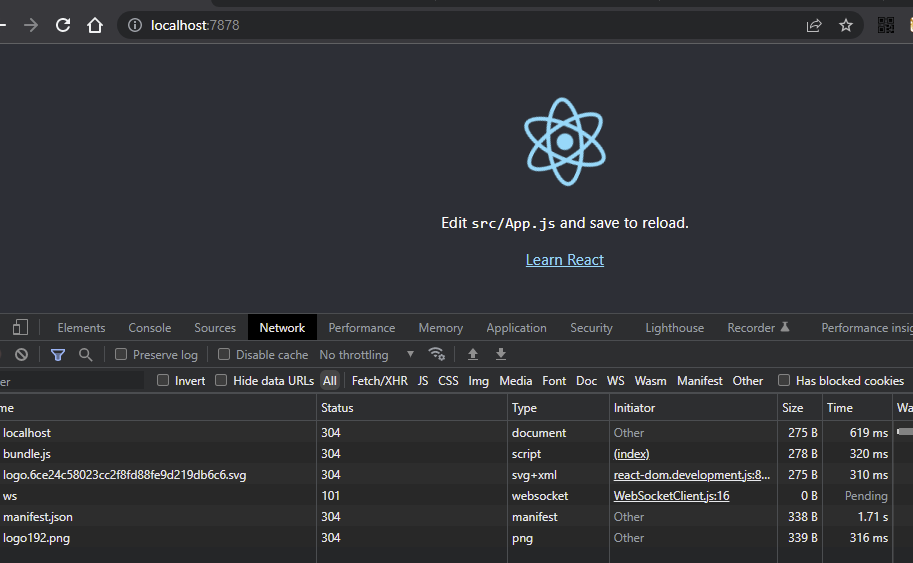Select the Network tab
This screenshot has width=913, height=563.
[282, 328]
